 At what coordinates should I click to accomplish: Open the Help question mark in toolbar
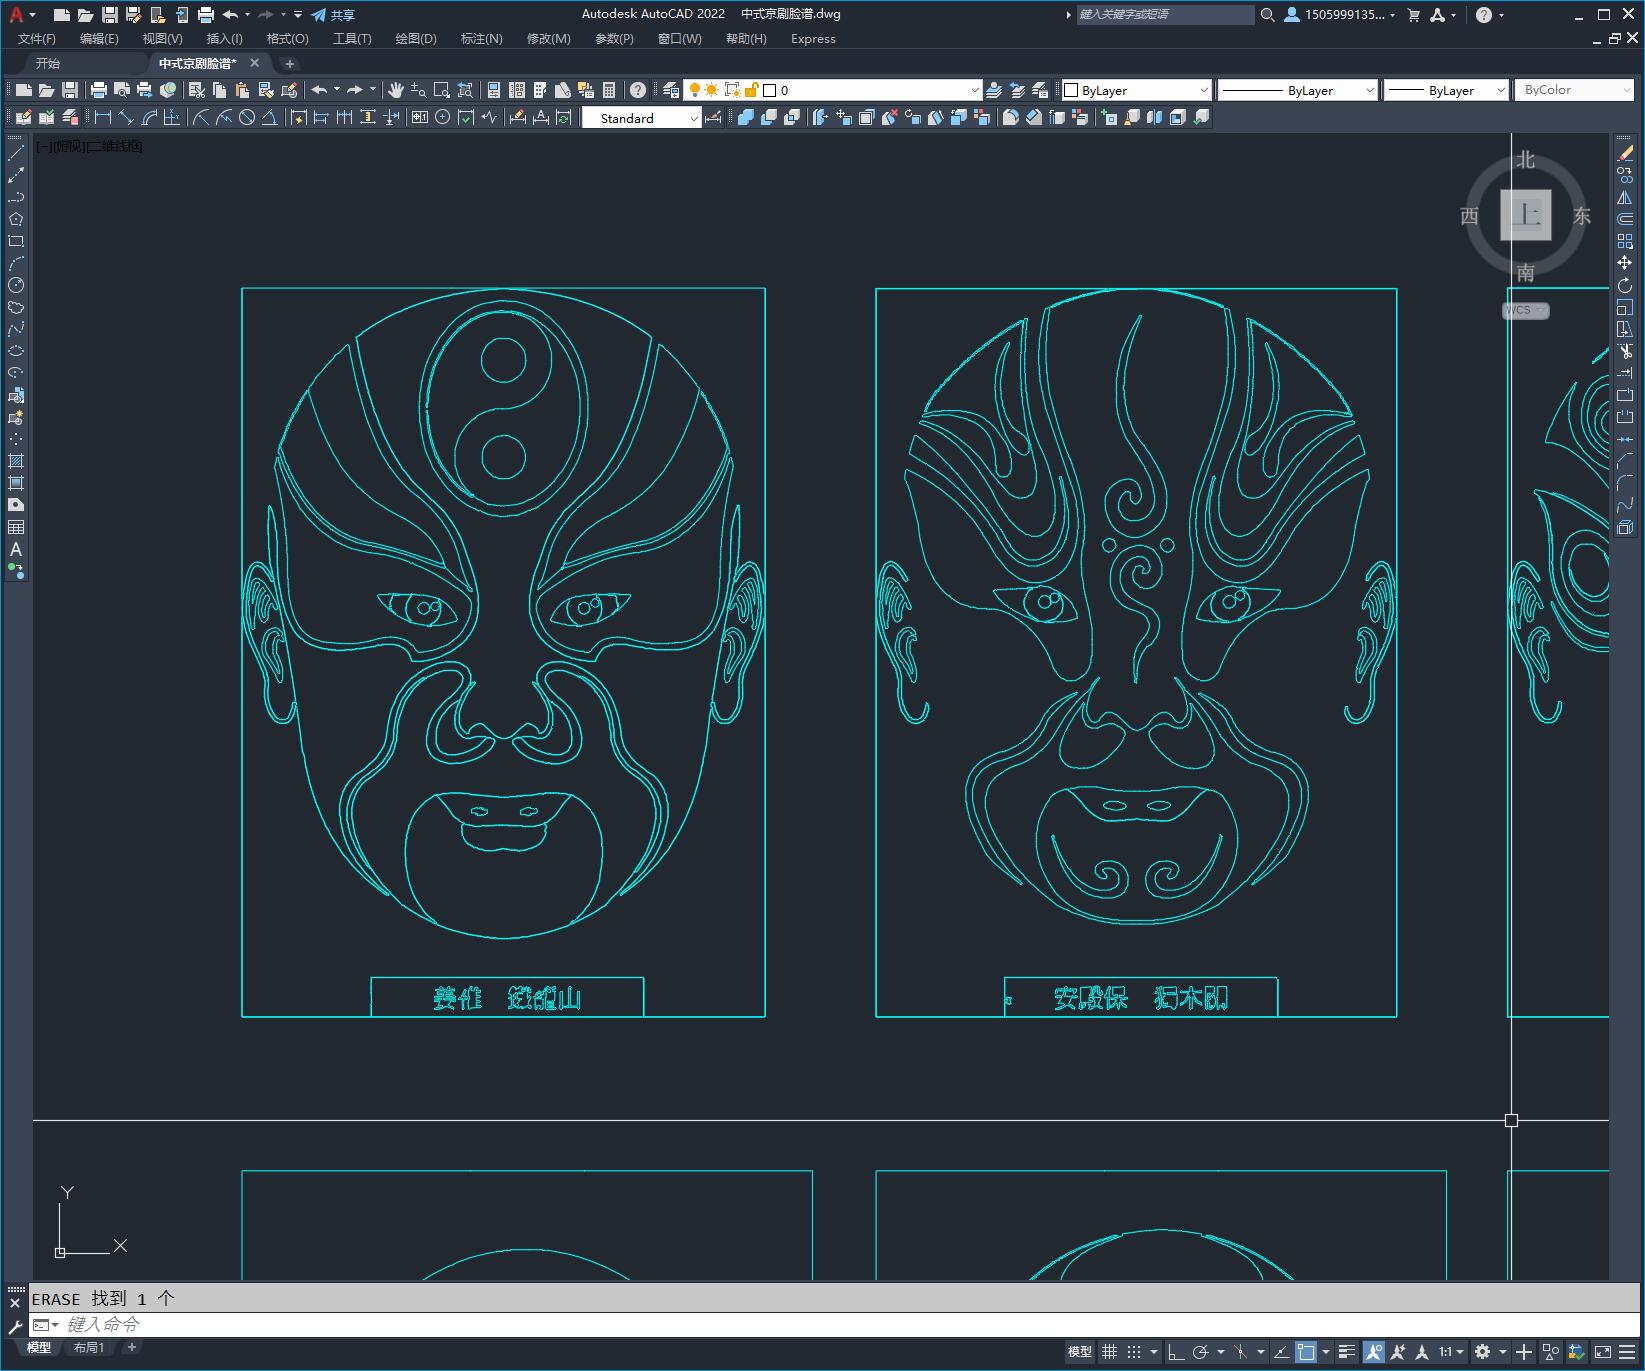tap(638, 90)
